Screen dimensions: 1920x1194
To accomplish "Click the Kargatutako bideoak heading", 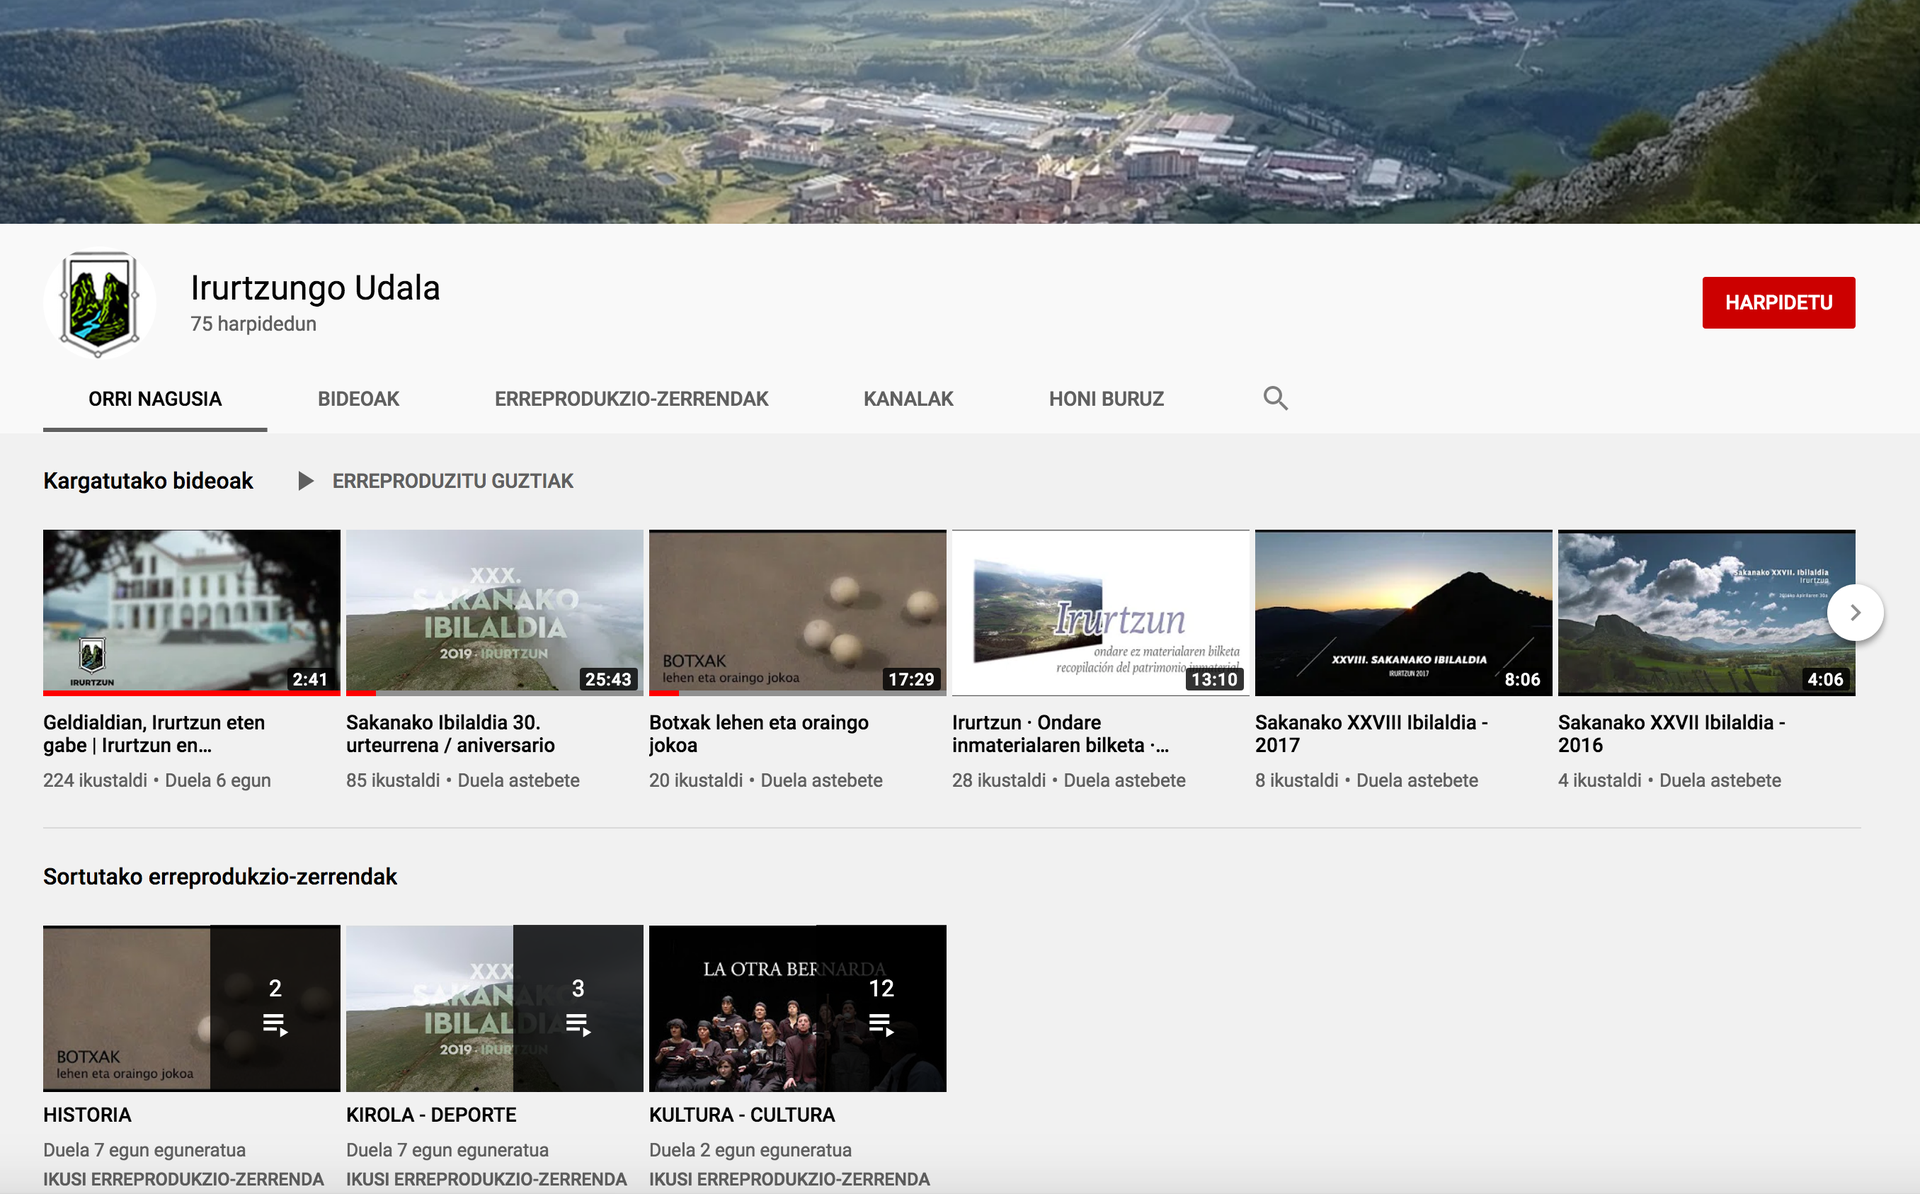I will pos(148,481).
